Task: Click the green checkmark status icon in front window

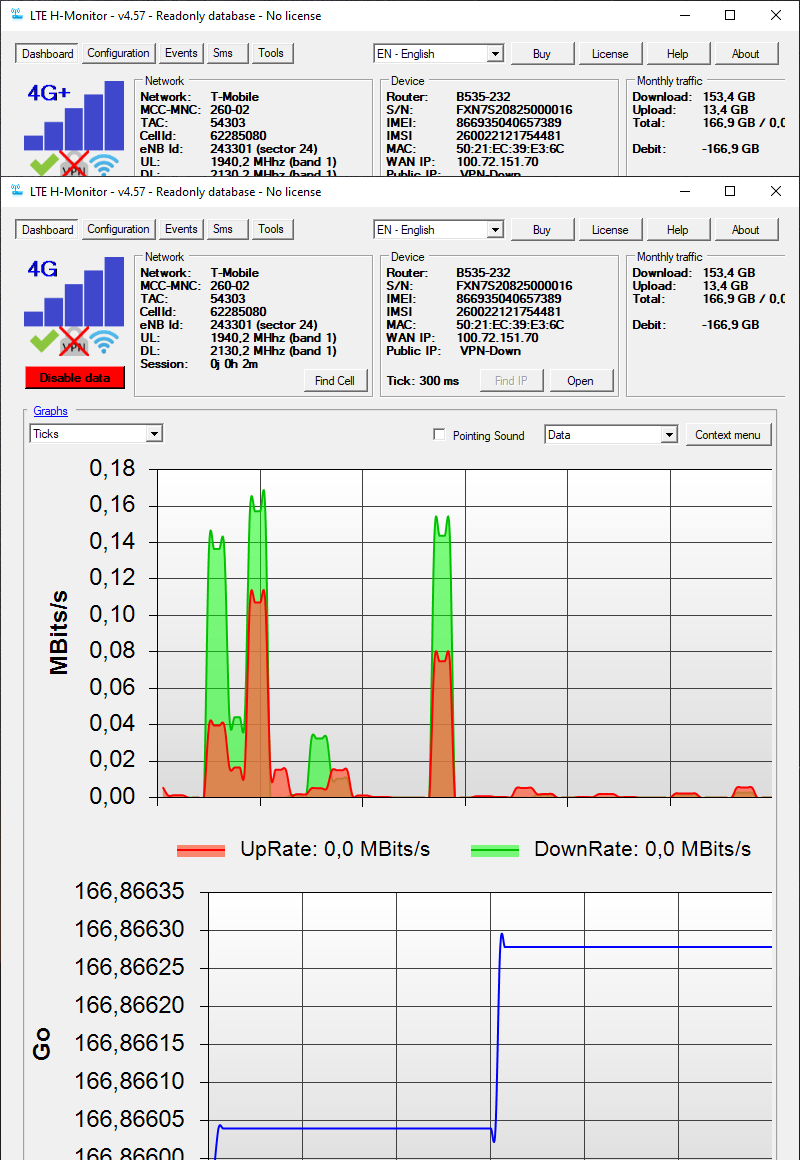Action: [45, 342]
